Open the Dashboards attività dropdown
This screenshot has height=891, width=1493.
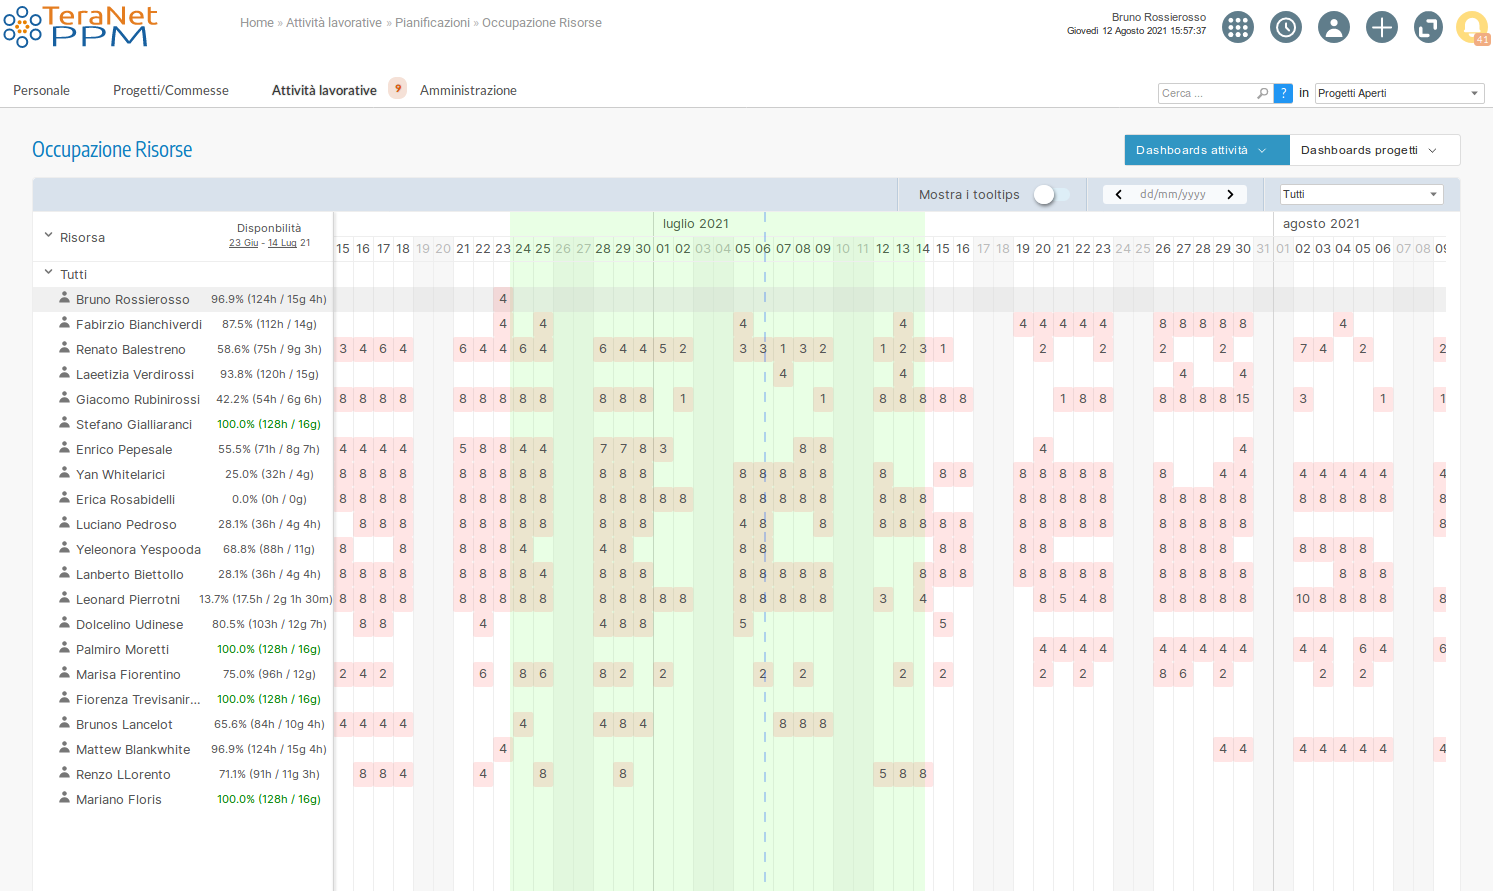click(1206, 150)
